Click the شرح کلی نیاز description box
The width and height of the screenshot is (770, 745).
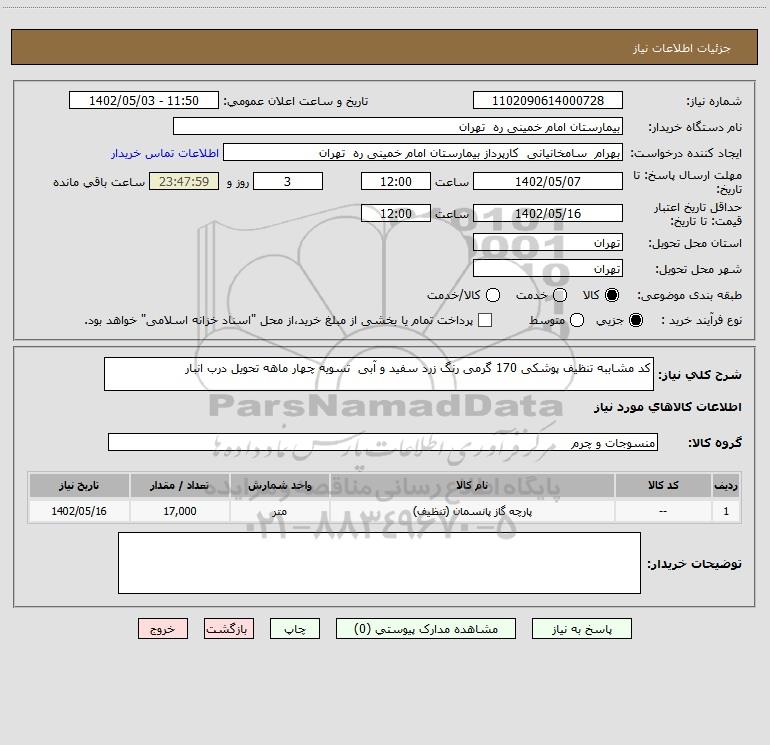point(379,374)
